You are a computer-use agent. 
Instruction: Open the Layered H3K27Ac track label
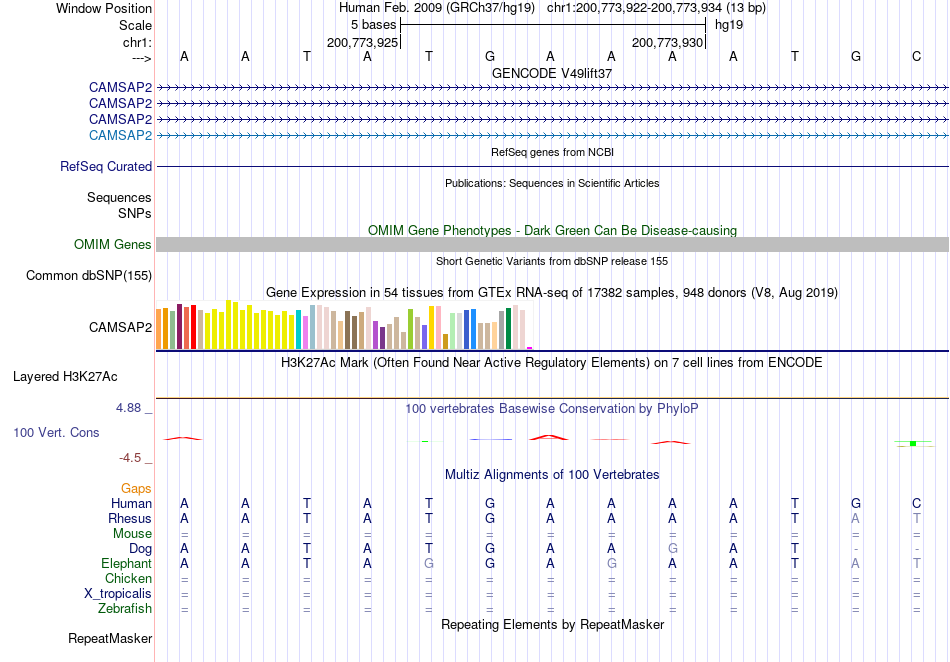pos(65,376)
